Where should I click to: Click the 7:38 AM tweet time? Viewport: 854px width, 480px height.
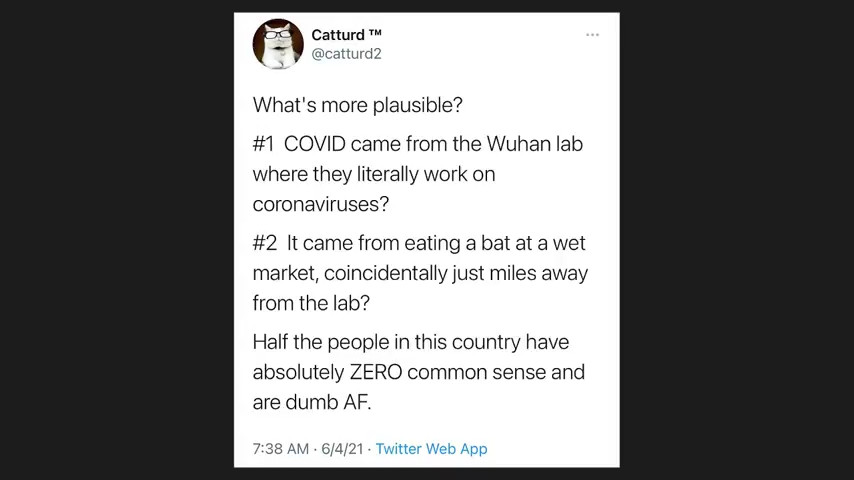(x=280, y=449)
